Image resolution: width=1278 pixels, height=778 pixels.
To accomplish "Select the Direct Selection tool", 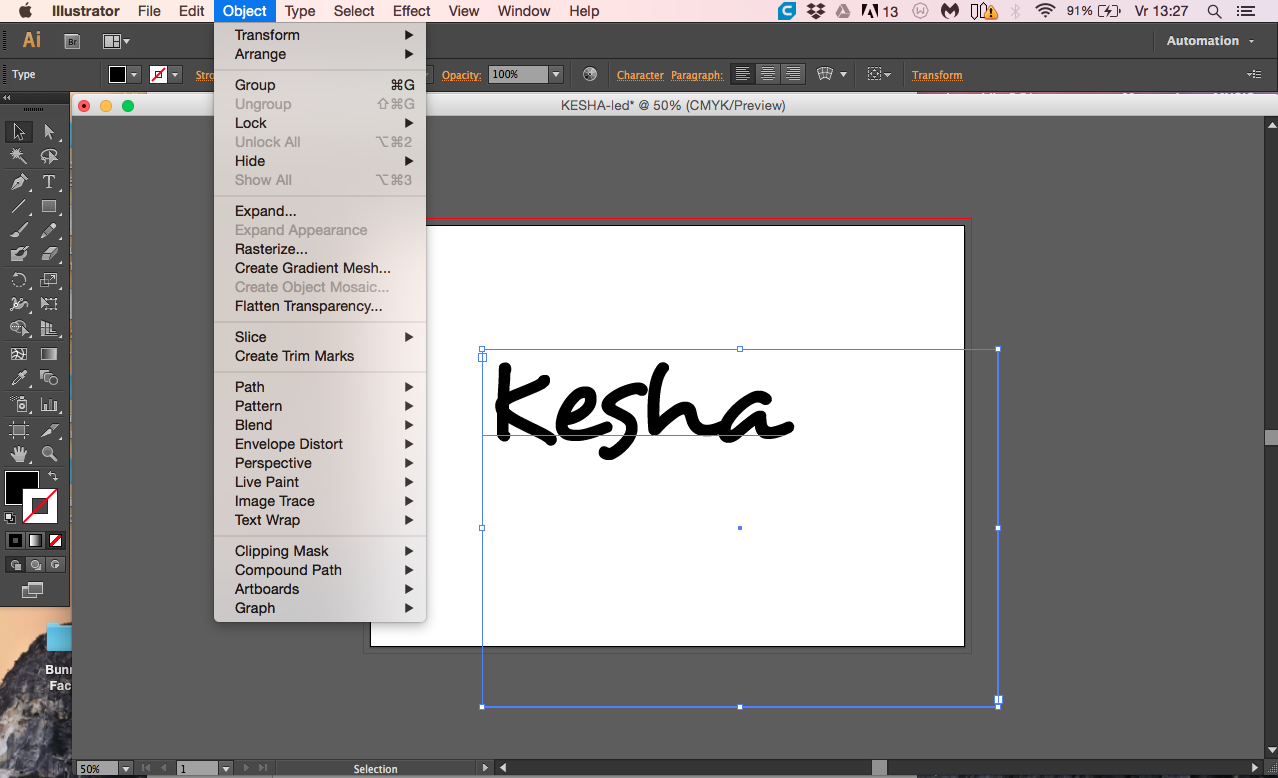I will point(49,132).
